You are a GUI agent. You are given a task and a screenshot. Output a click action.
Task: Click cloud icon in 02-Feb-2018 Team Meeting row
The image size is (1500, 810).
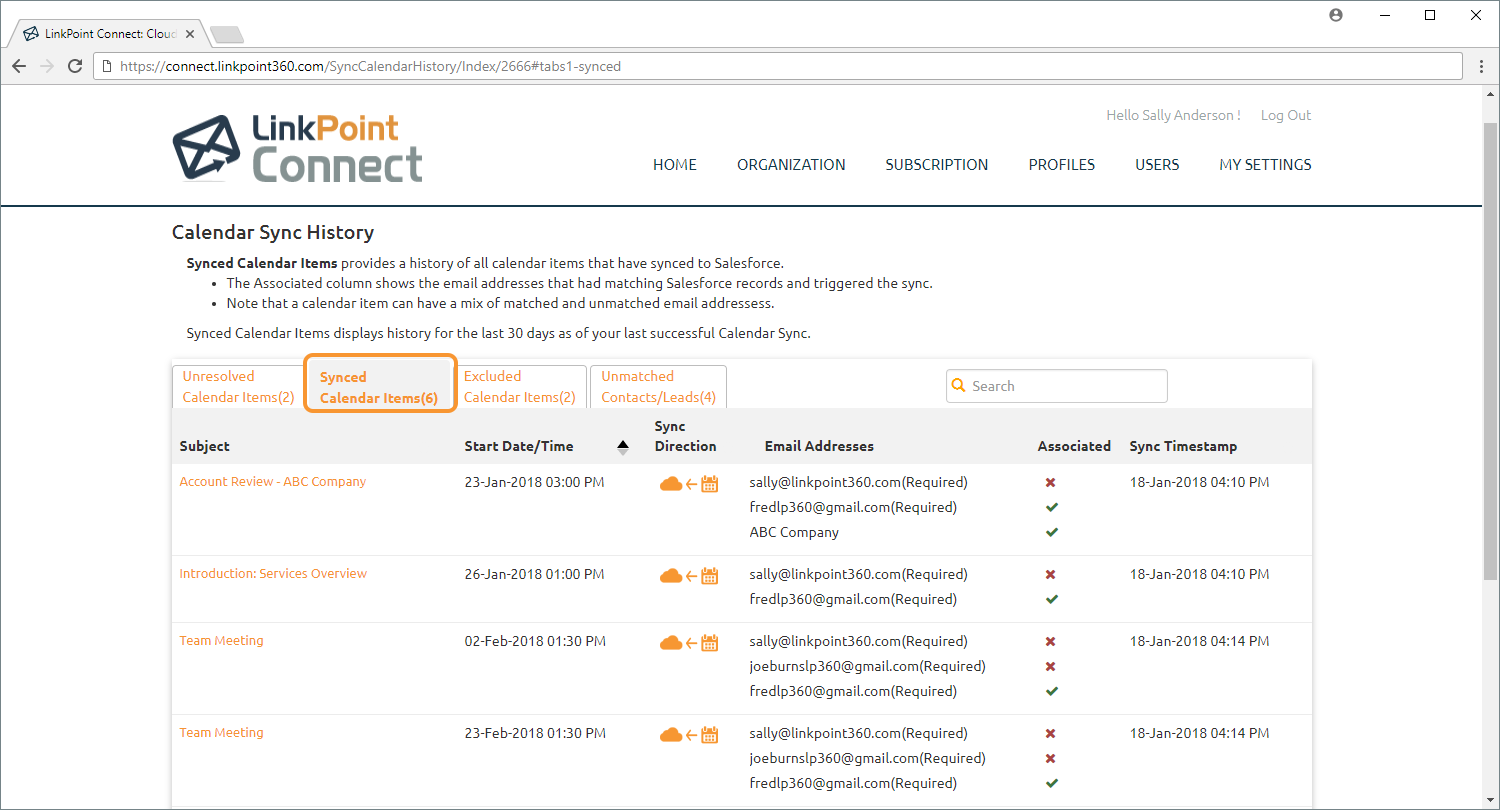pyautogui.click(x=671, y=643)
